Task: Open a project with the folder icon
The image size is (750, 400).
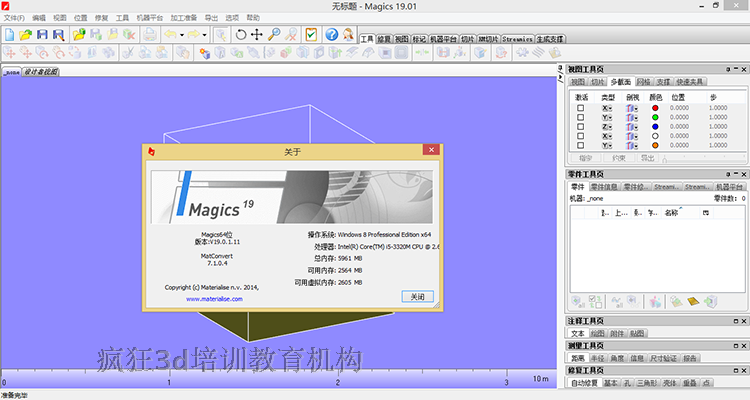Action: click(25, 34)
